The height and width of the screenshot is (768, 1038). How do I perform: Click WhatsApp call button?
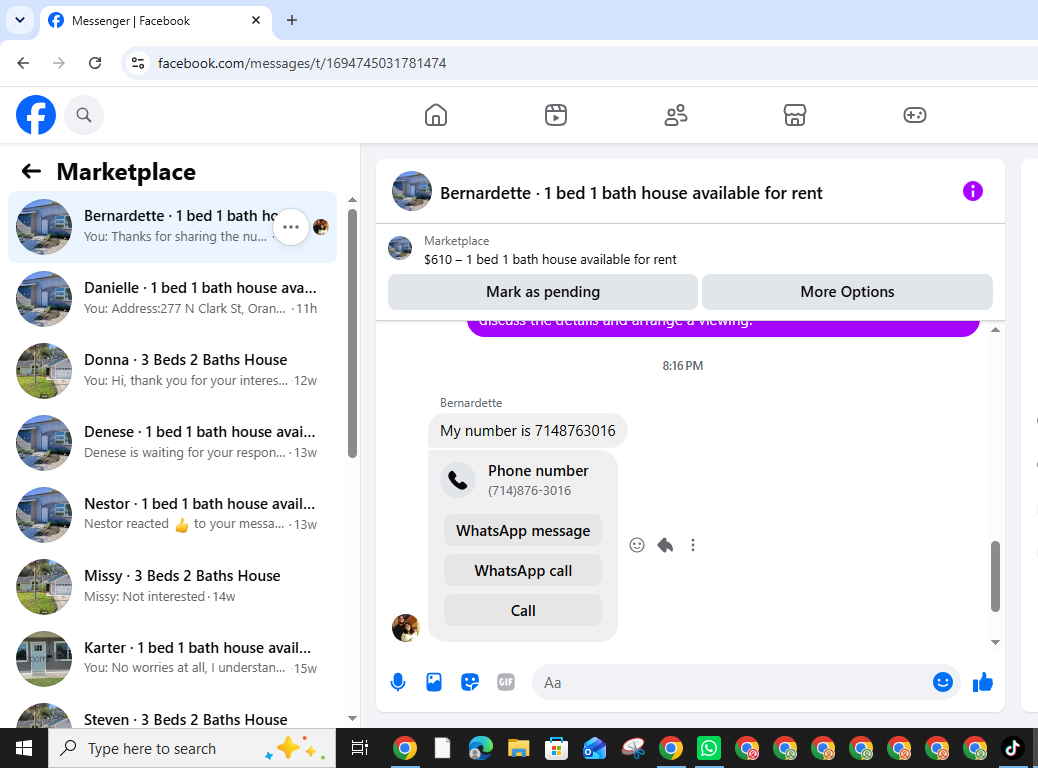[x=523, y=571]
